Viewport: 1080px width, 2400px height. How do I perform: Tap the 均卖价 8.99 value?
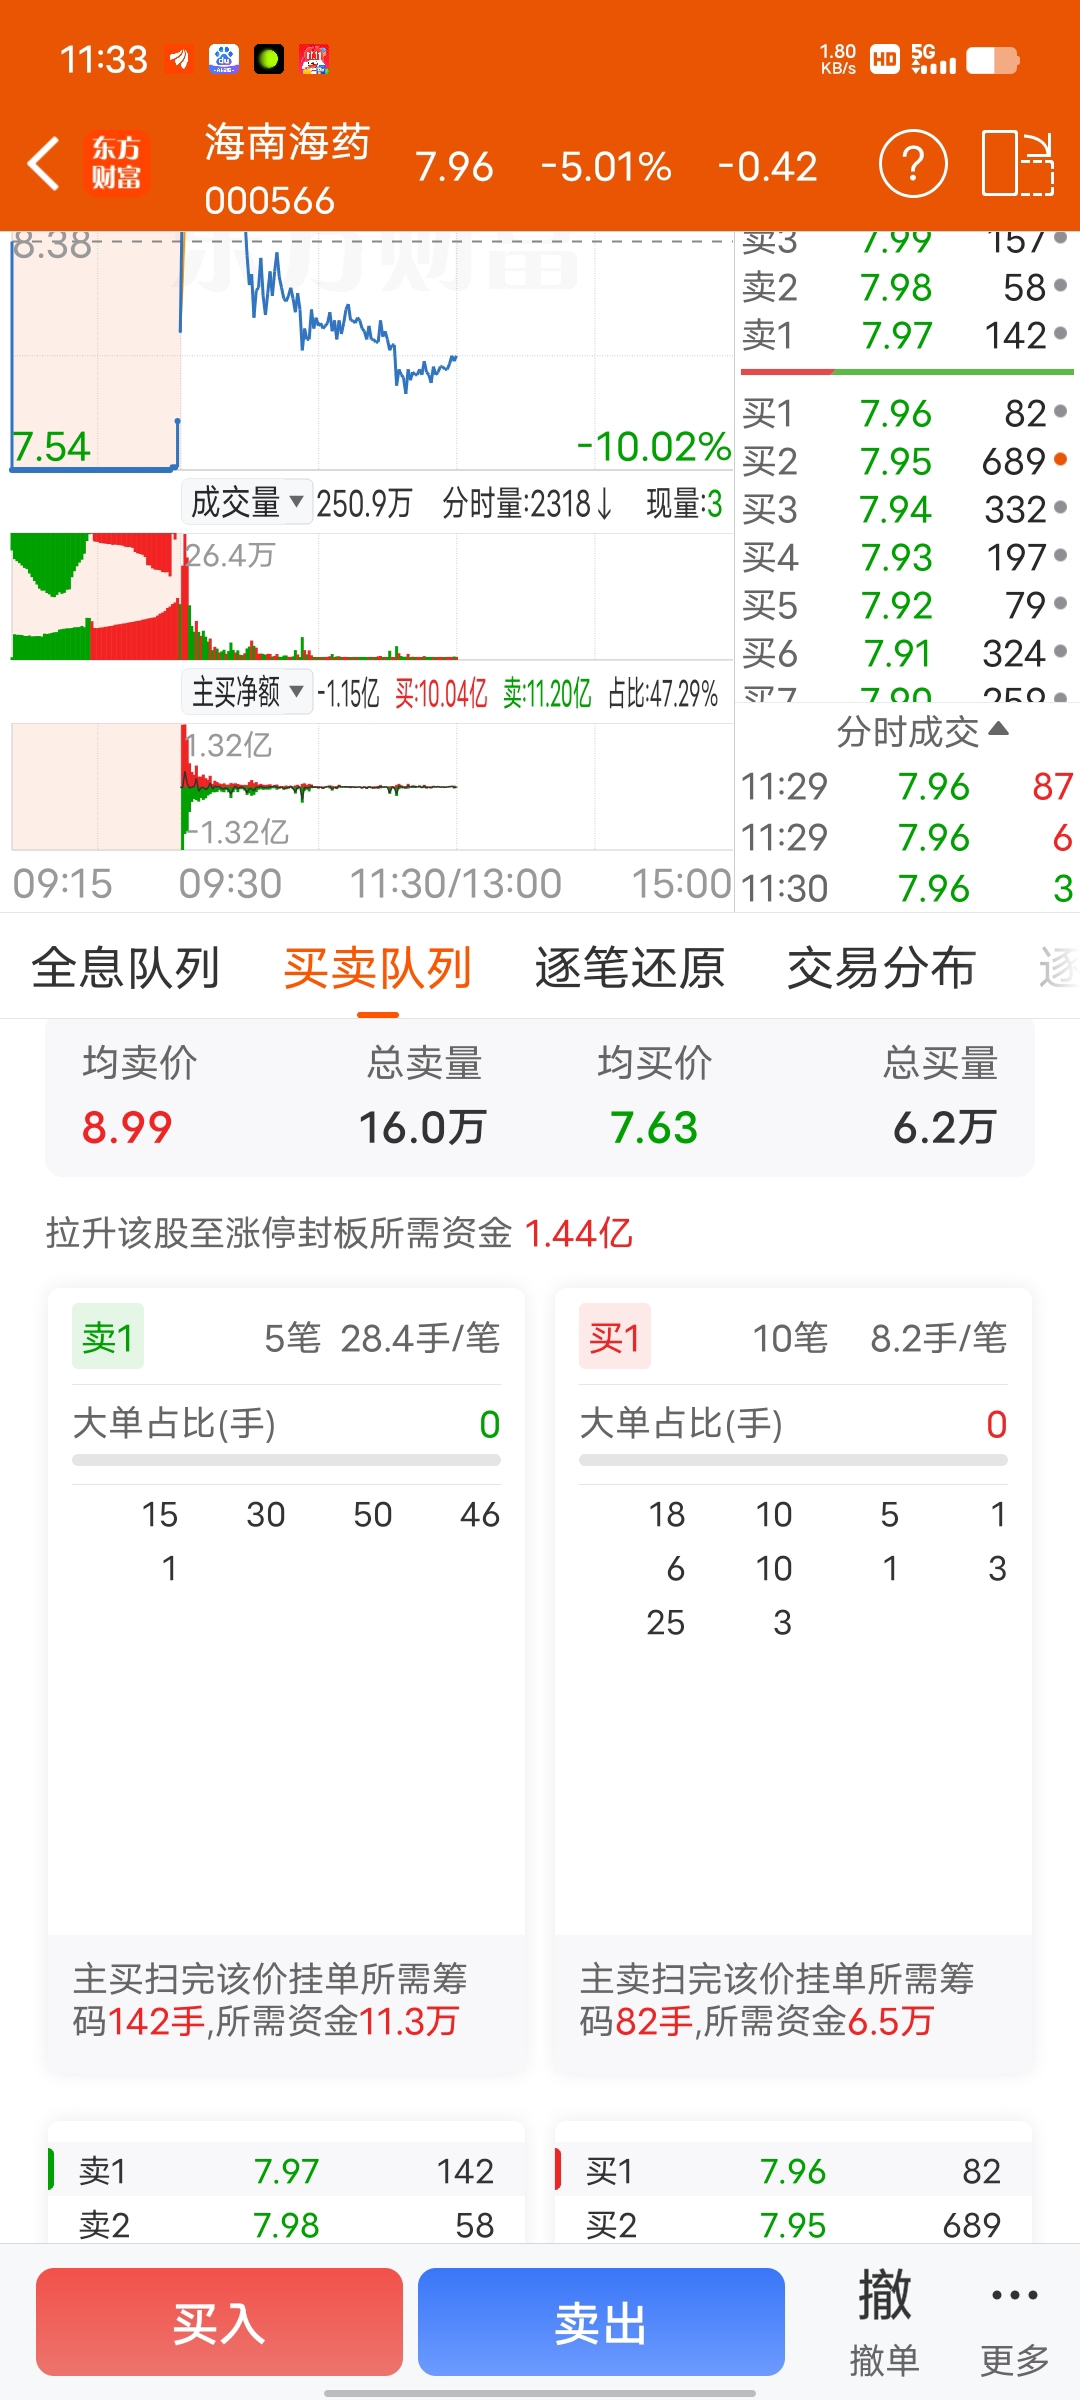pyautogui.click(x=127, y=1127)
